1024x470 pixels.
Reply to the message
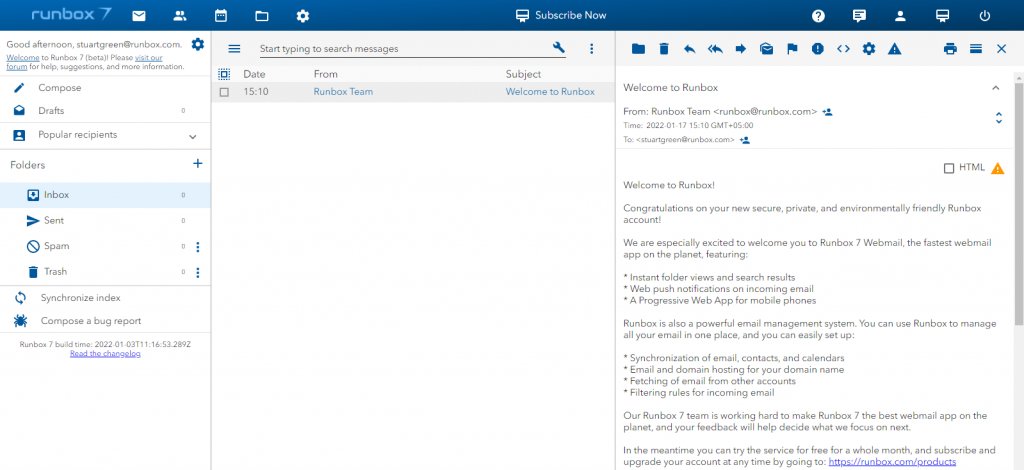tap(690, 48)
